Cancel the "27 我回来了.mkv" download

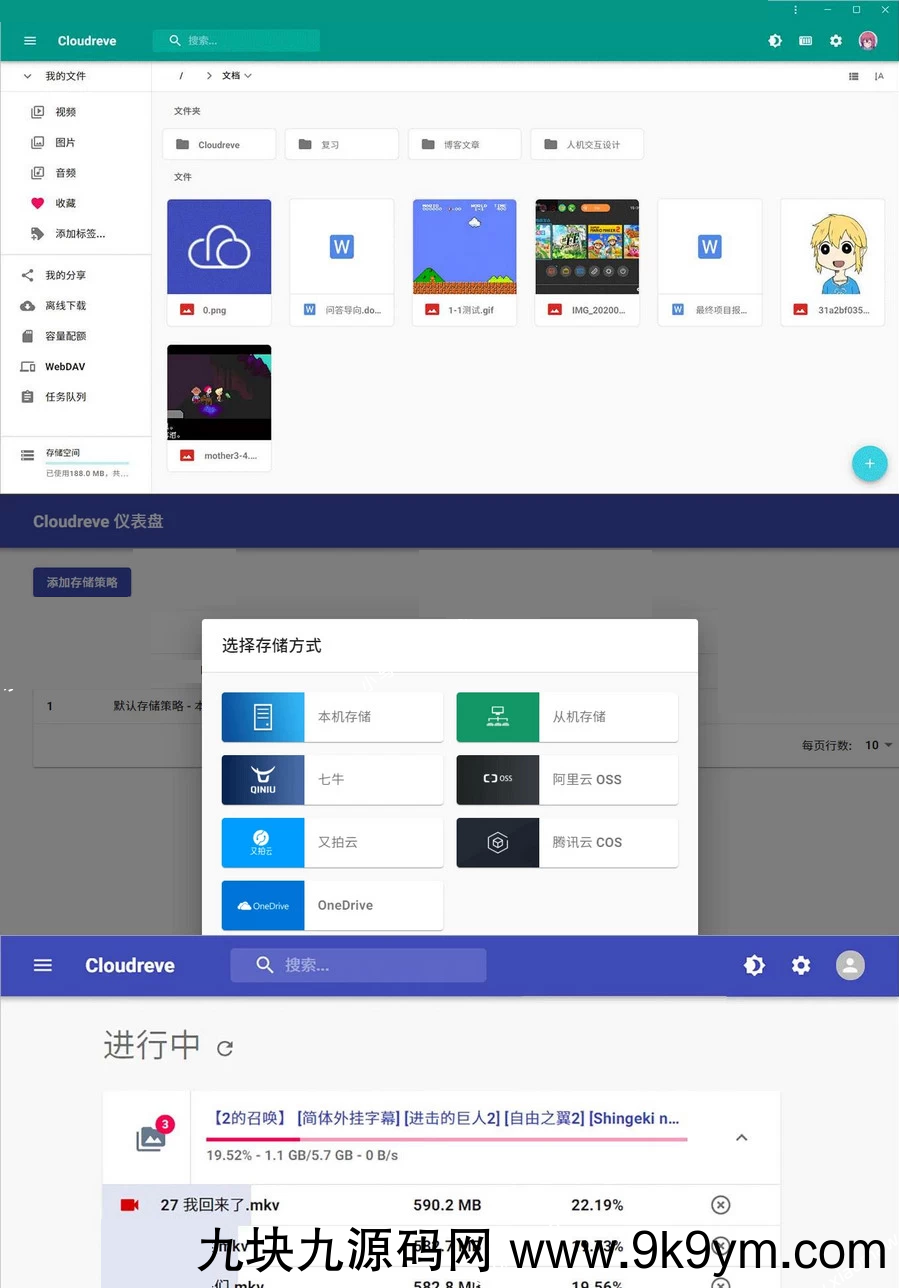[720, 1205]
